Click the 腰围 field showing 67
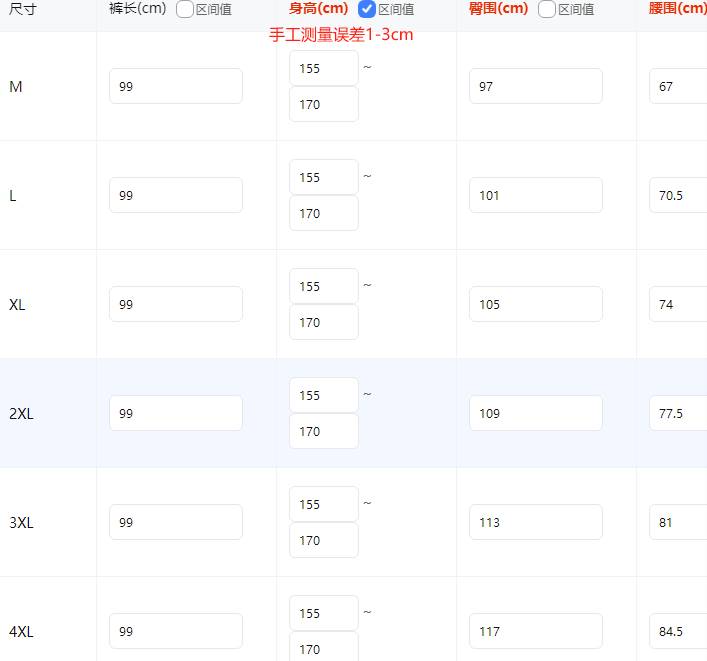The image size is (707, 661). tap(678, 86)
